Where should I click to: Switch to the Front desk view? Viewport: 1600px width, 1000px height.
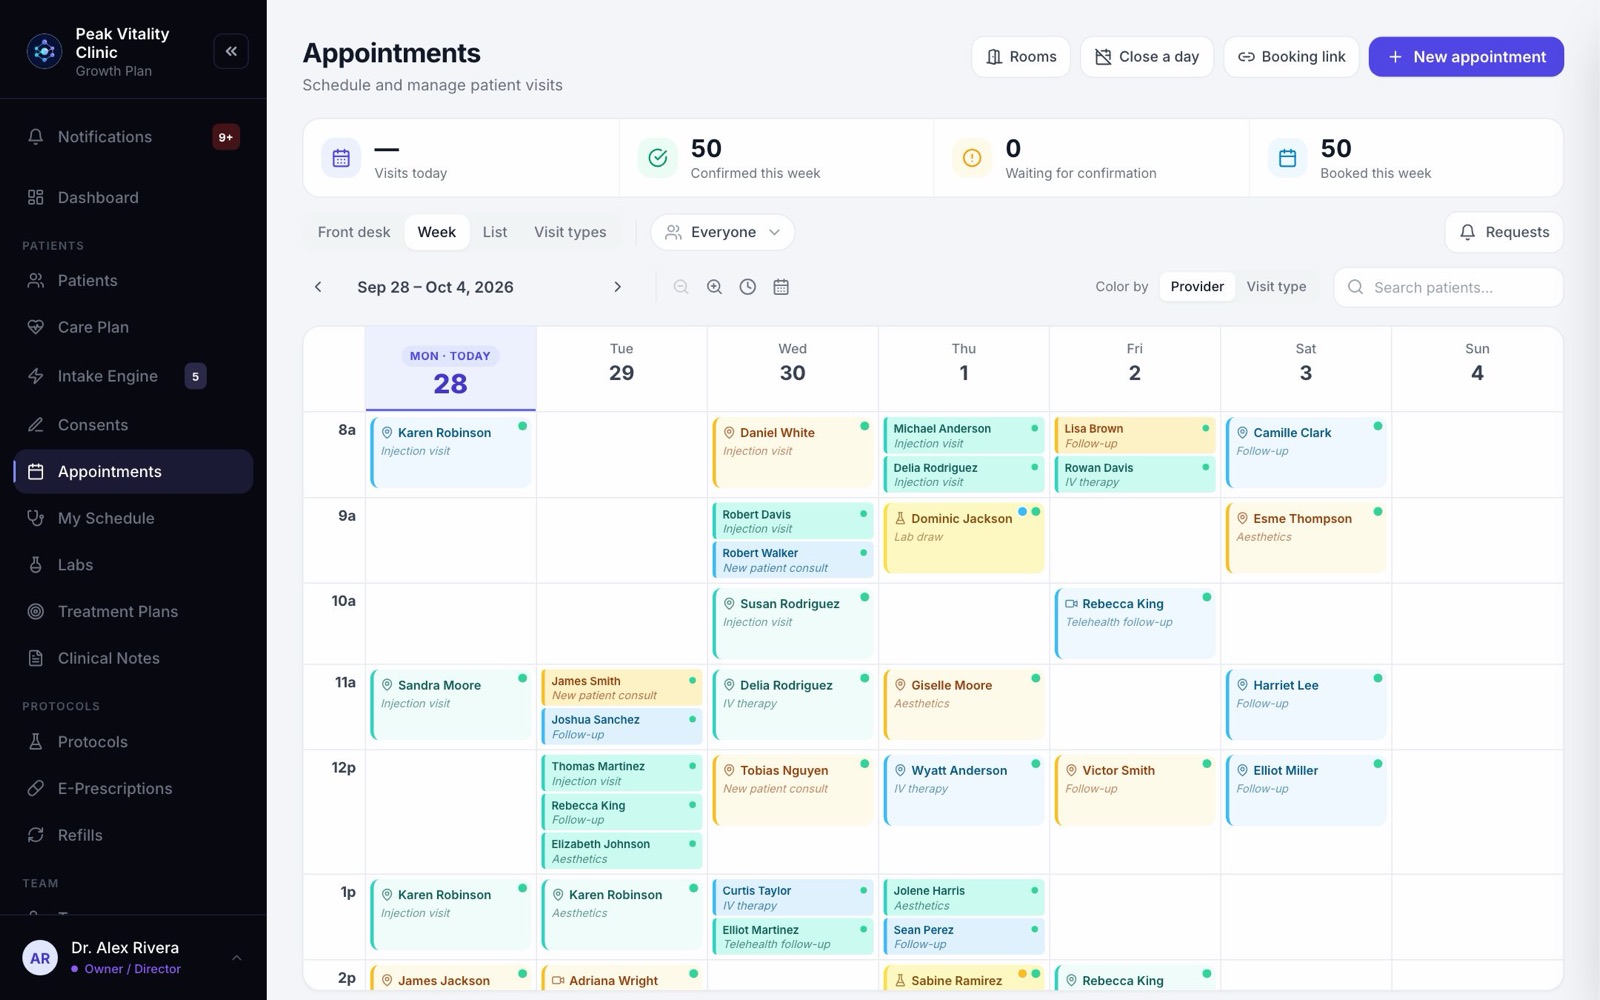pos(354,232)
